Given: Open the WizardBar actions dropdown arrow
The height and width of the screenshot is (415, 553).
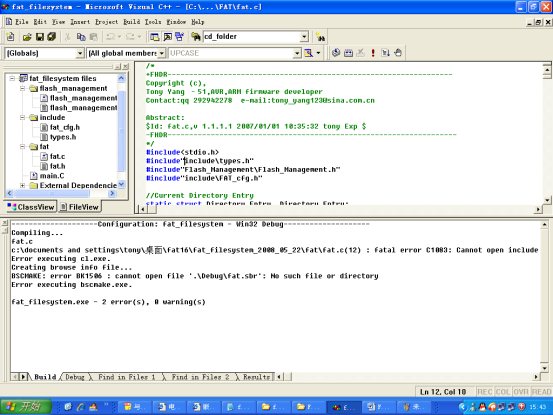Looking at the screenshot, I should (x=318, y=53).
